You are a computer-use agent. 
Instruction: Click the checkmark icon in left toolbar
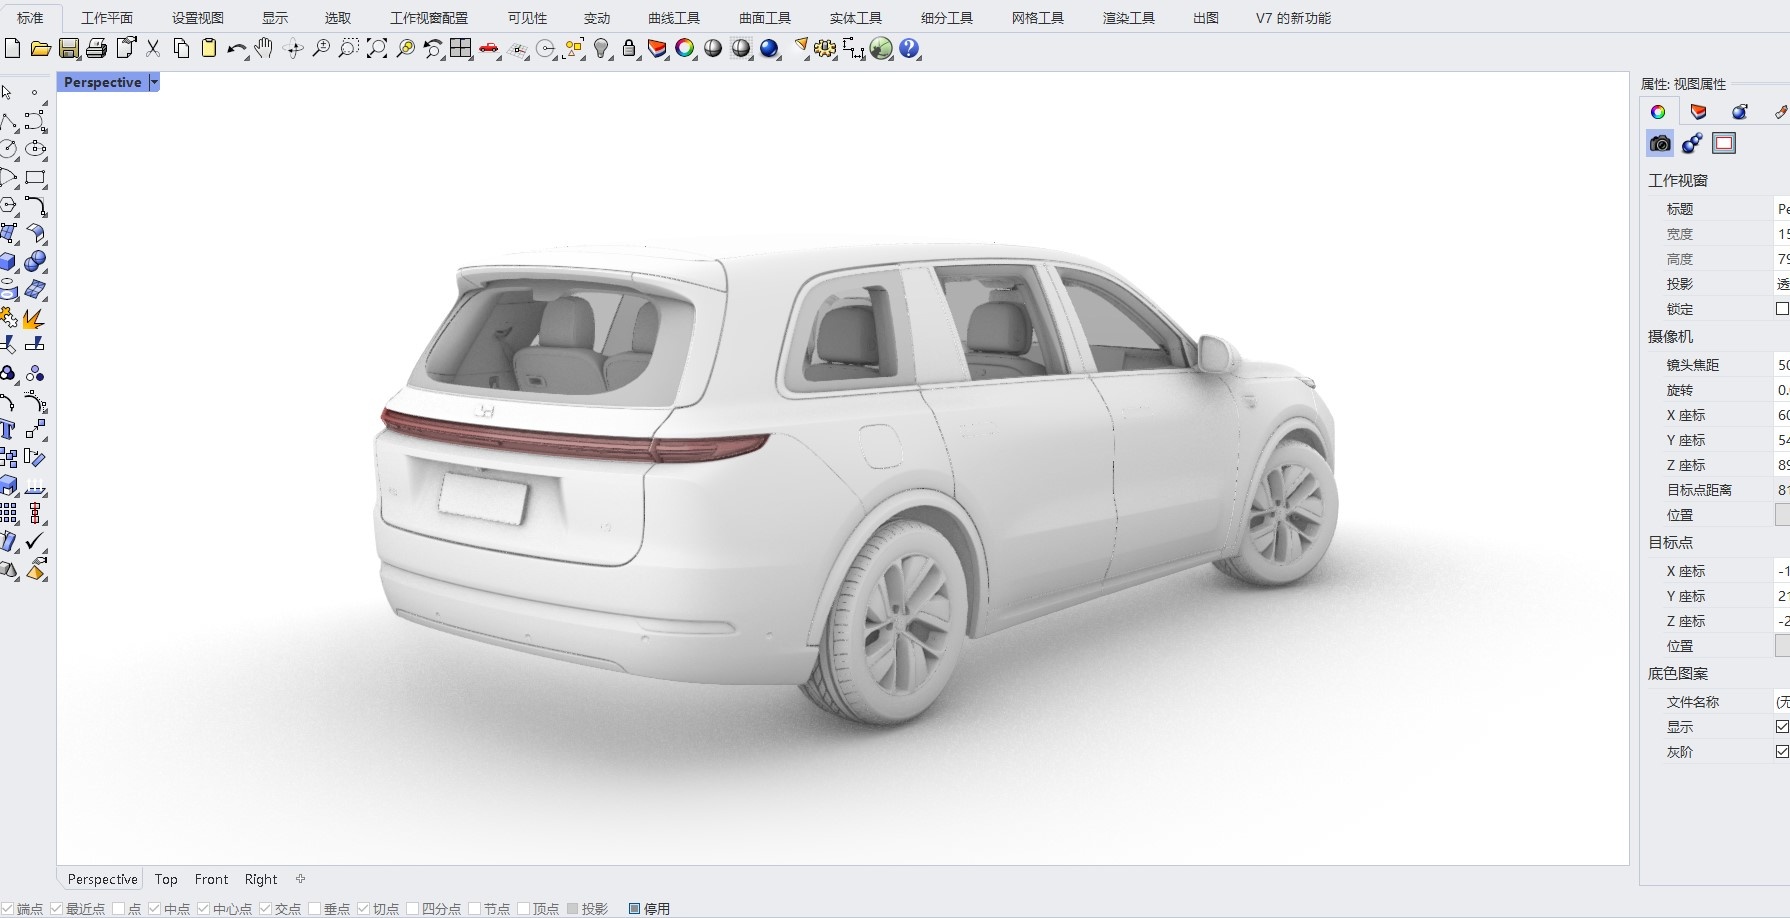[x=35, y=541]
